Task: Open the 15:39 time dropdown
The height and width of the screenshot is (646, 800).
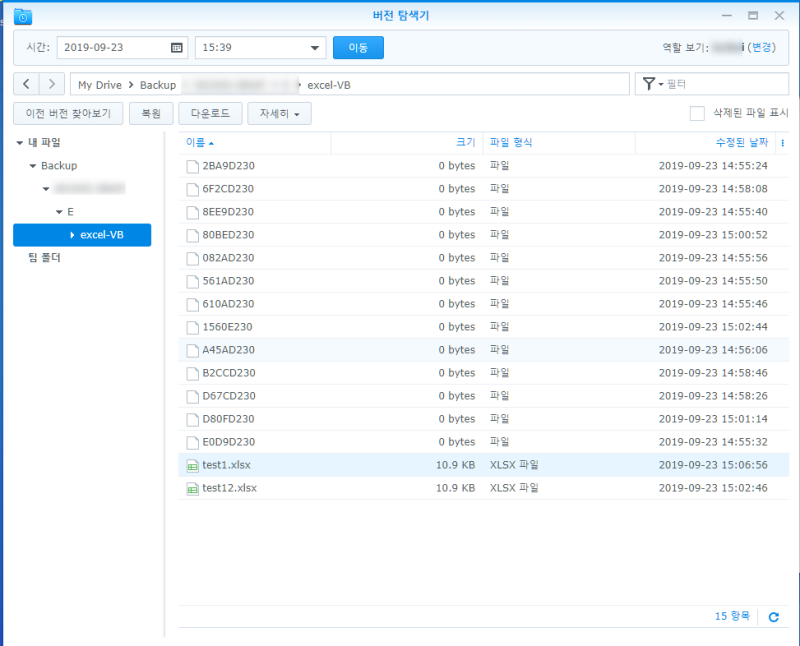Action: tap(260, 47)
